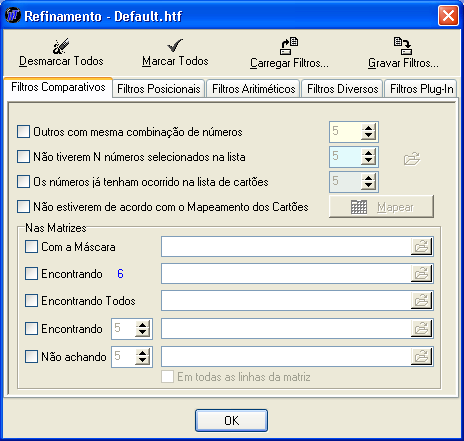Browse for a file in the Com a Máscara row
Image resolution: width=464 pixels, height=441 pixels.
click(422, 247)
